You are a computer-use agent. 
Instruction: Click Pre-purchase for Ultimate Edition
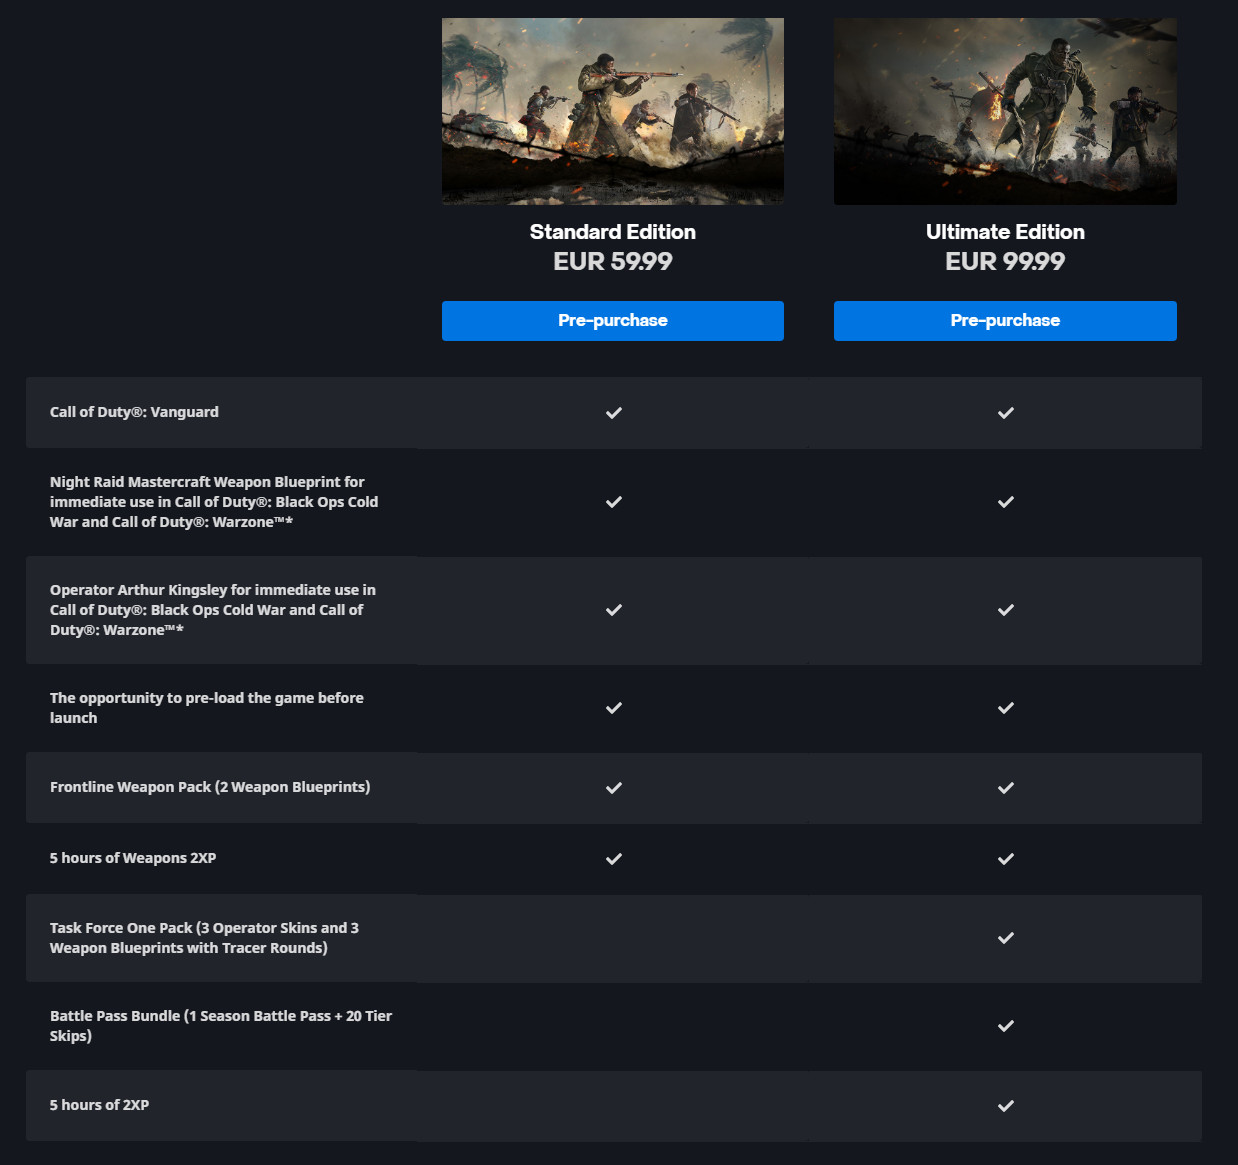(1005, 321)
